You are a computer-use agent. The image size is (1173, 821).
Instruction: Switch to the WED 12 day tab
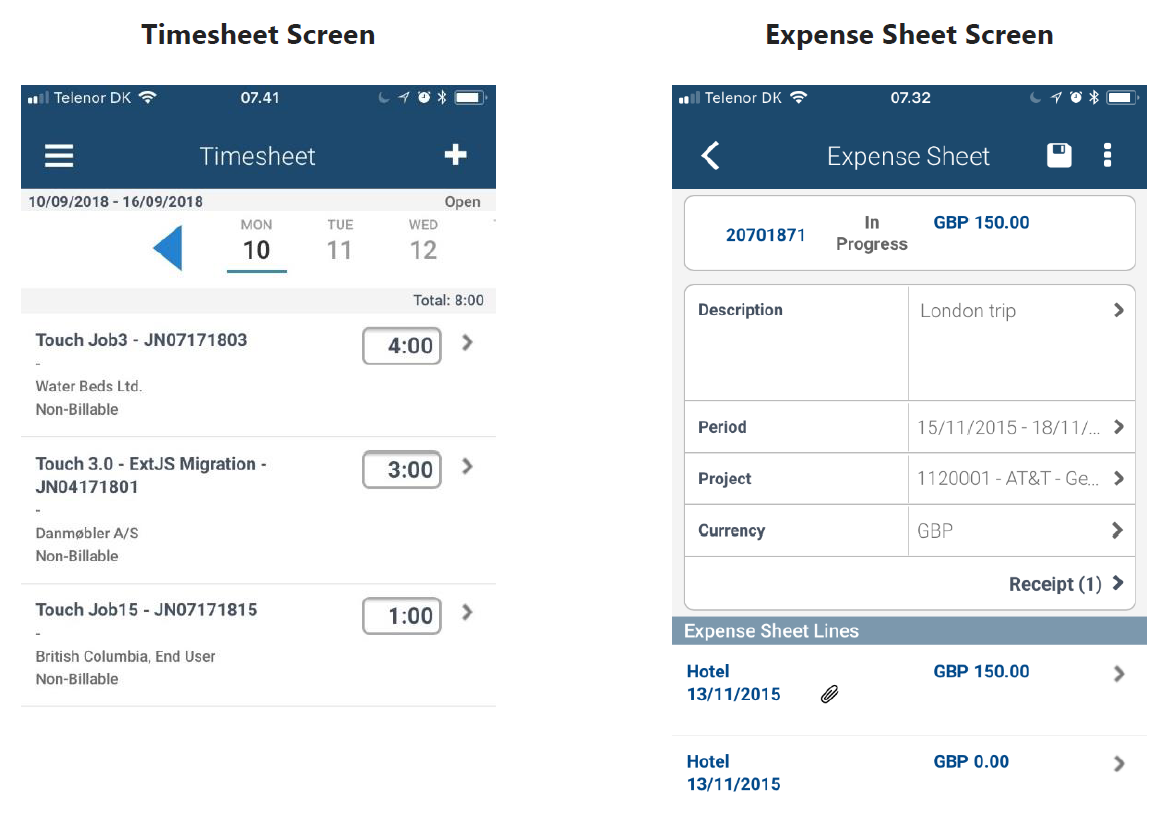coord(423,242)
